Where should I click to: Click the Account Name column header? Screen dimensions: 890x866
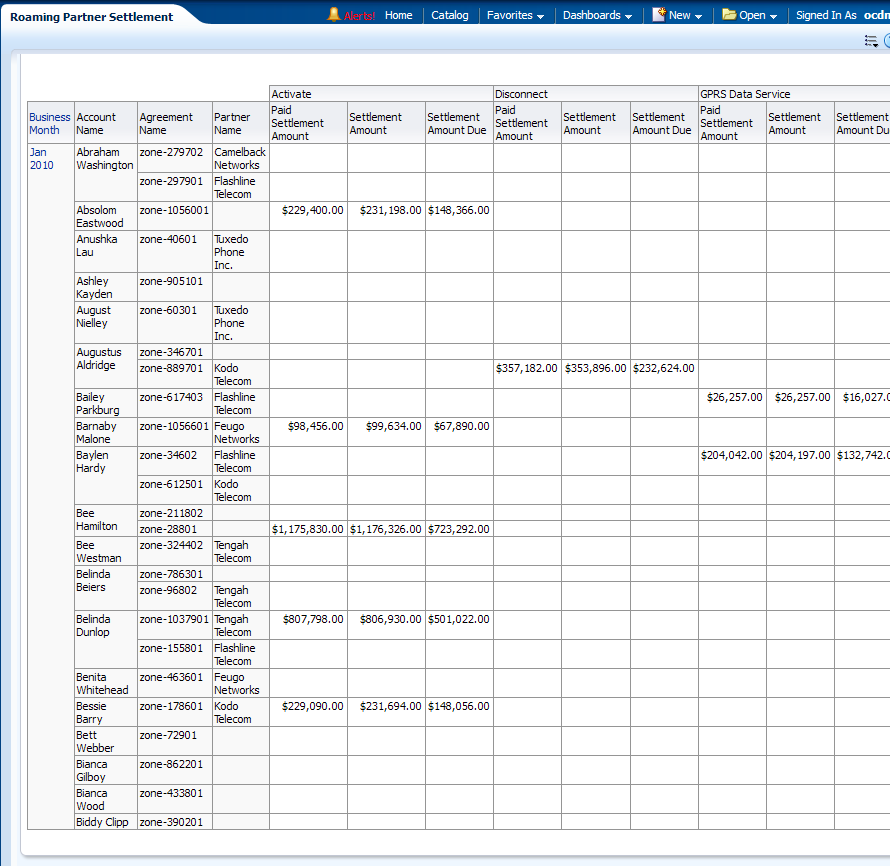click(x=96, y=123)
